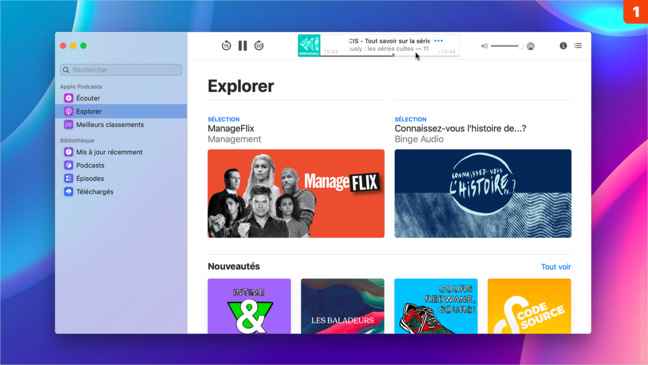Viewport: 648px width, 365px height.
Task: Click the Meilleurs classements icon
Action: coord(69,124)
